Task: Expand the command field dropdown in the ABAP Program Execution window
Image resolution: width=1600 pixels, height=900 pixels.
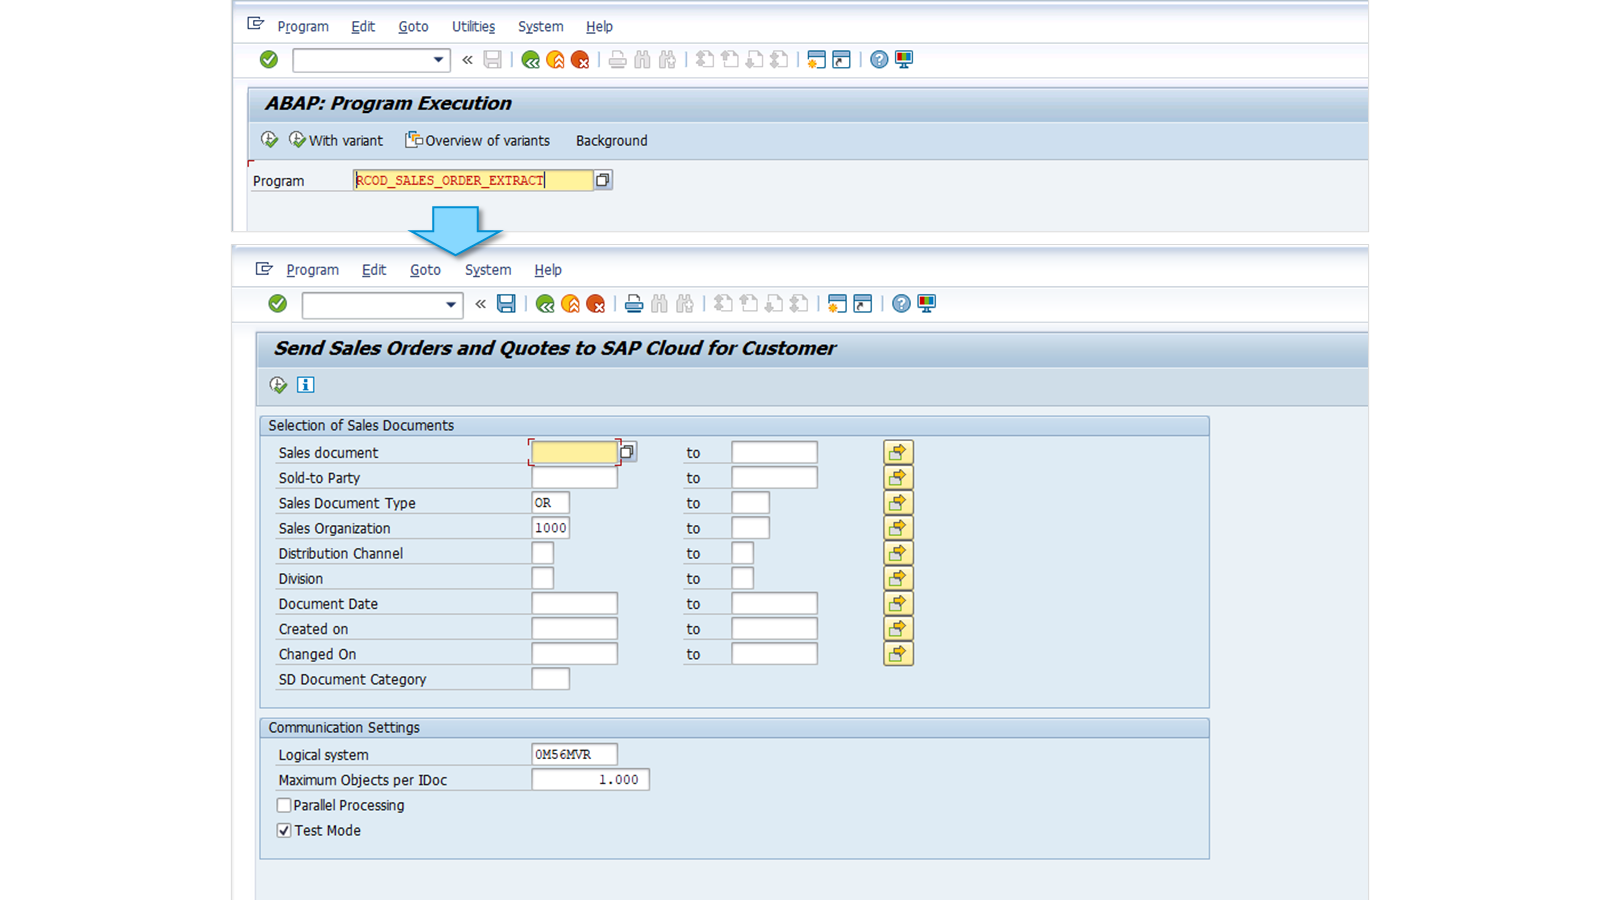Action: pyautogui.click(x=438, y=60)
